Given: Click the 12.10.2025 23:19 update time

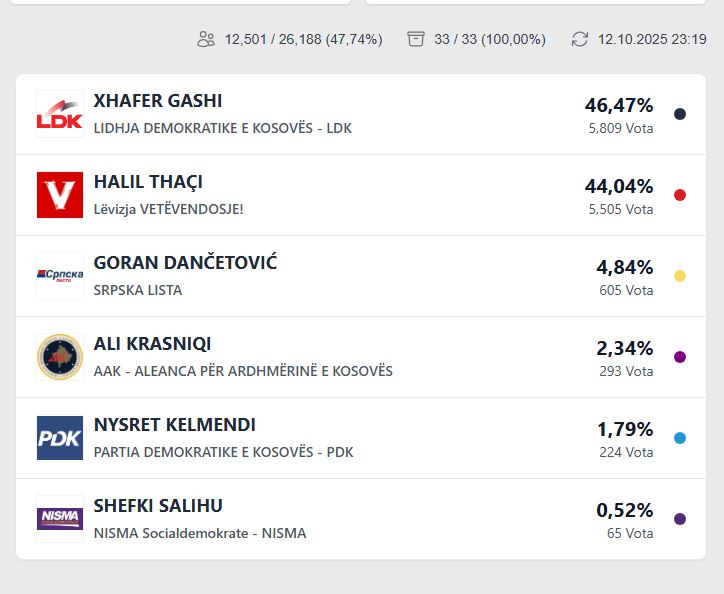Looking at the screenshot, I should click(x=652, y=39).
